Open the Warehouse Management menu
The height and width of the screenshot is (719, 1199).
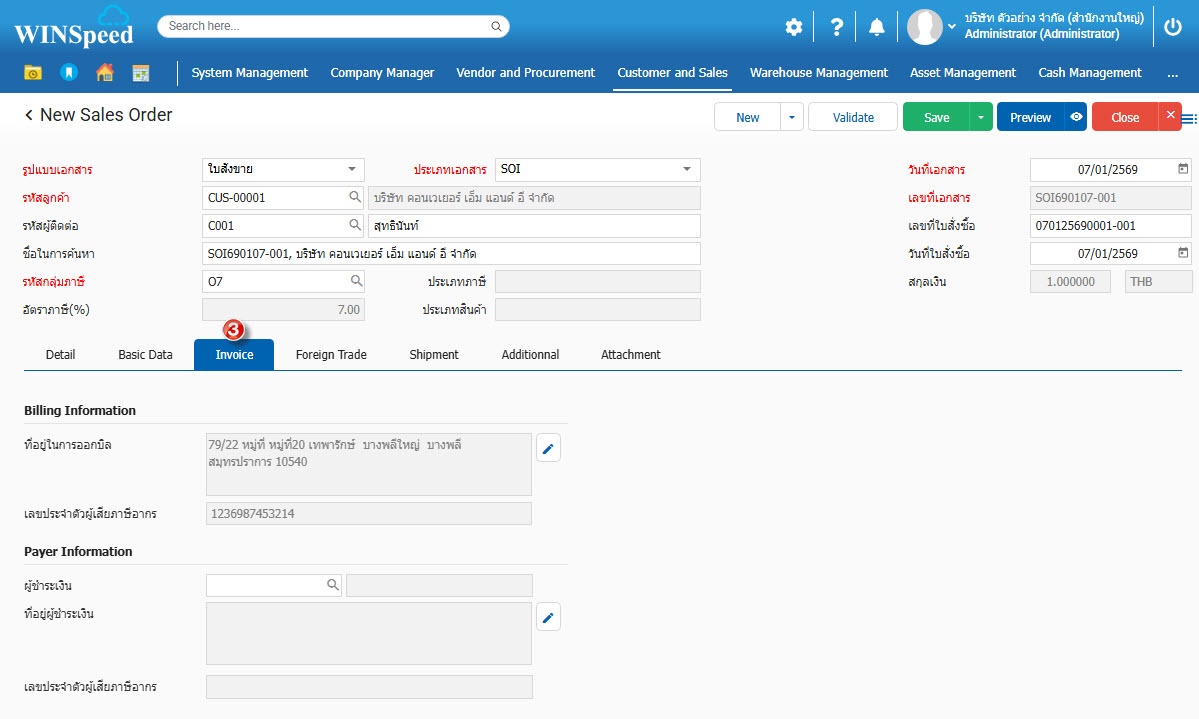pyautogui.click(x=818, y=73)
